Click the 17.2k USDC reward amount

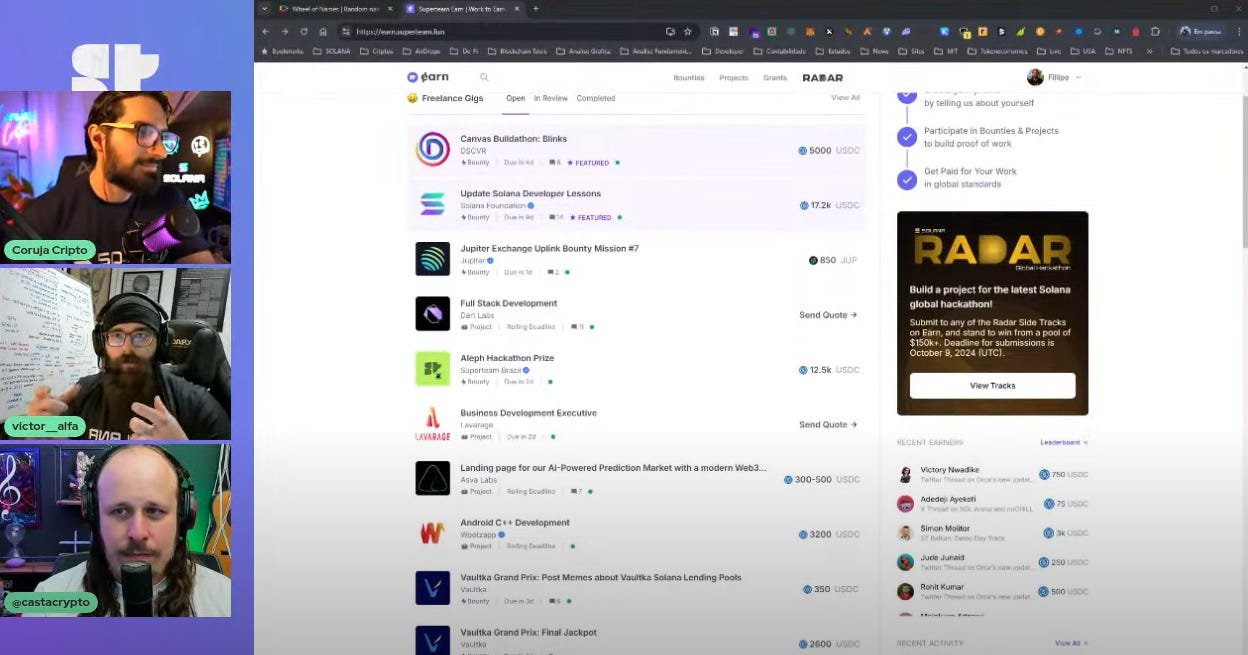[829, 205]
